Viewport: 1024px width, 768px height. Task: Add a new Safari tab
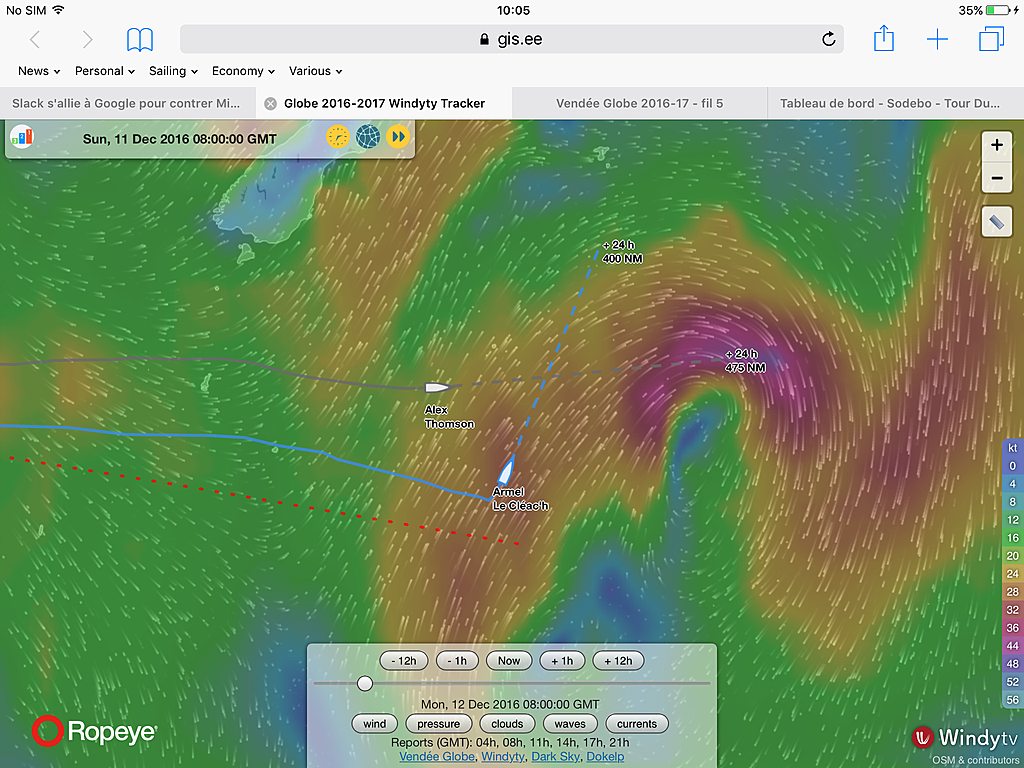tap(937, 39)
